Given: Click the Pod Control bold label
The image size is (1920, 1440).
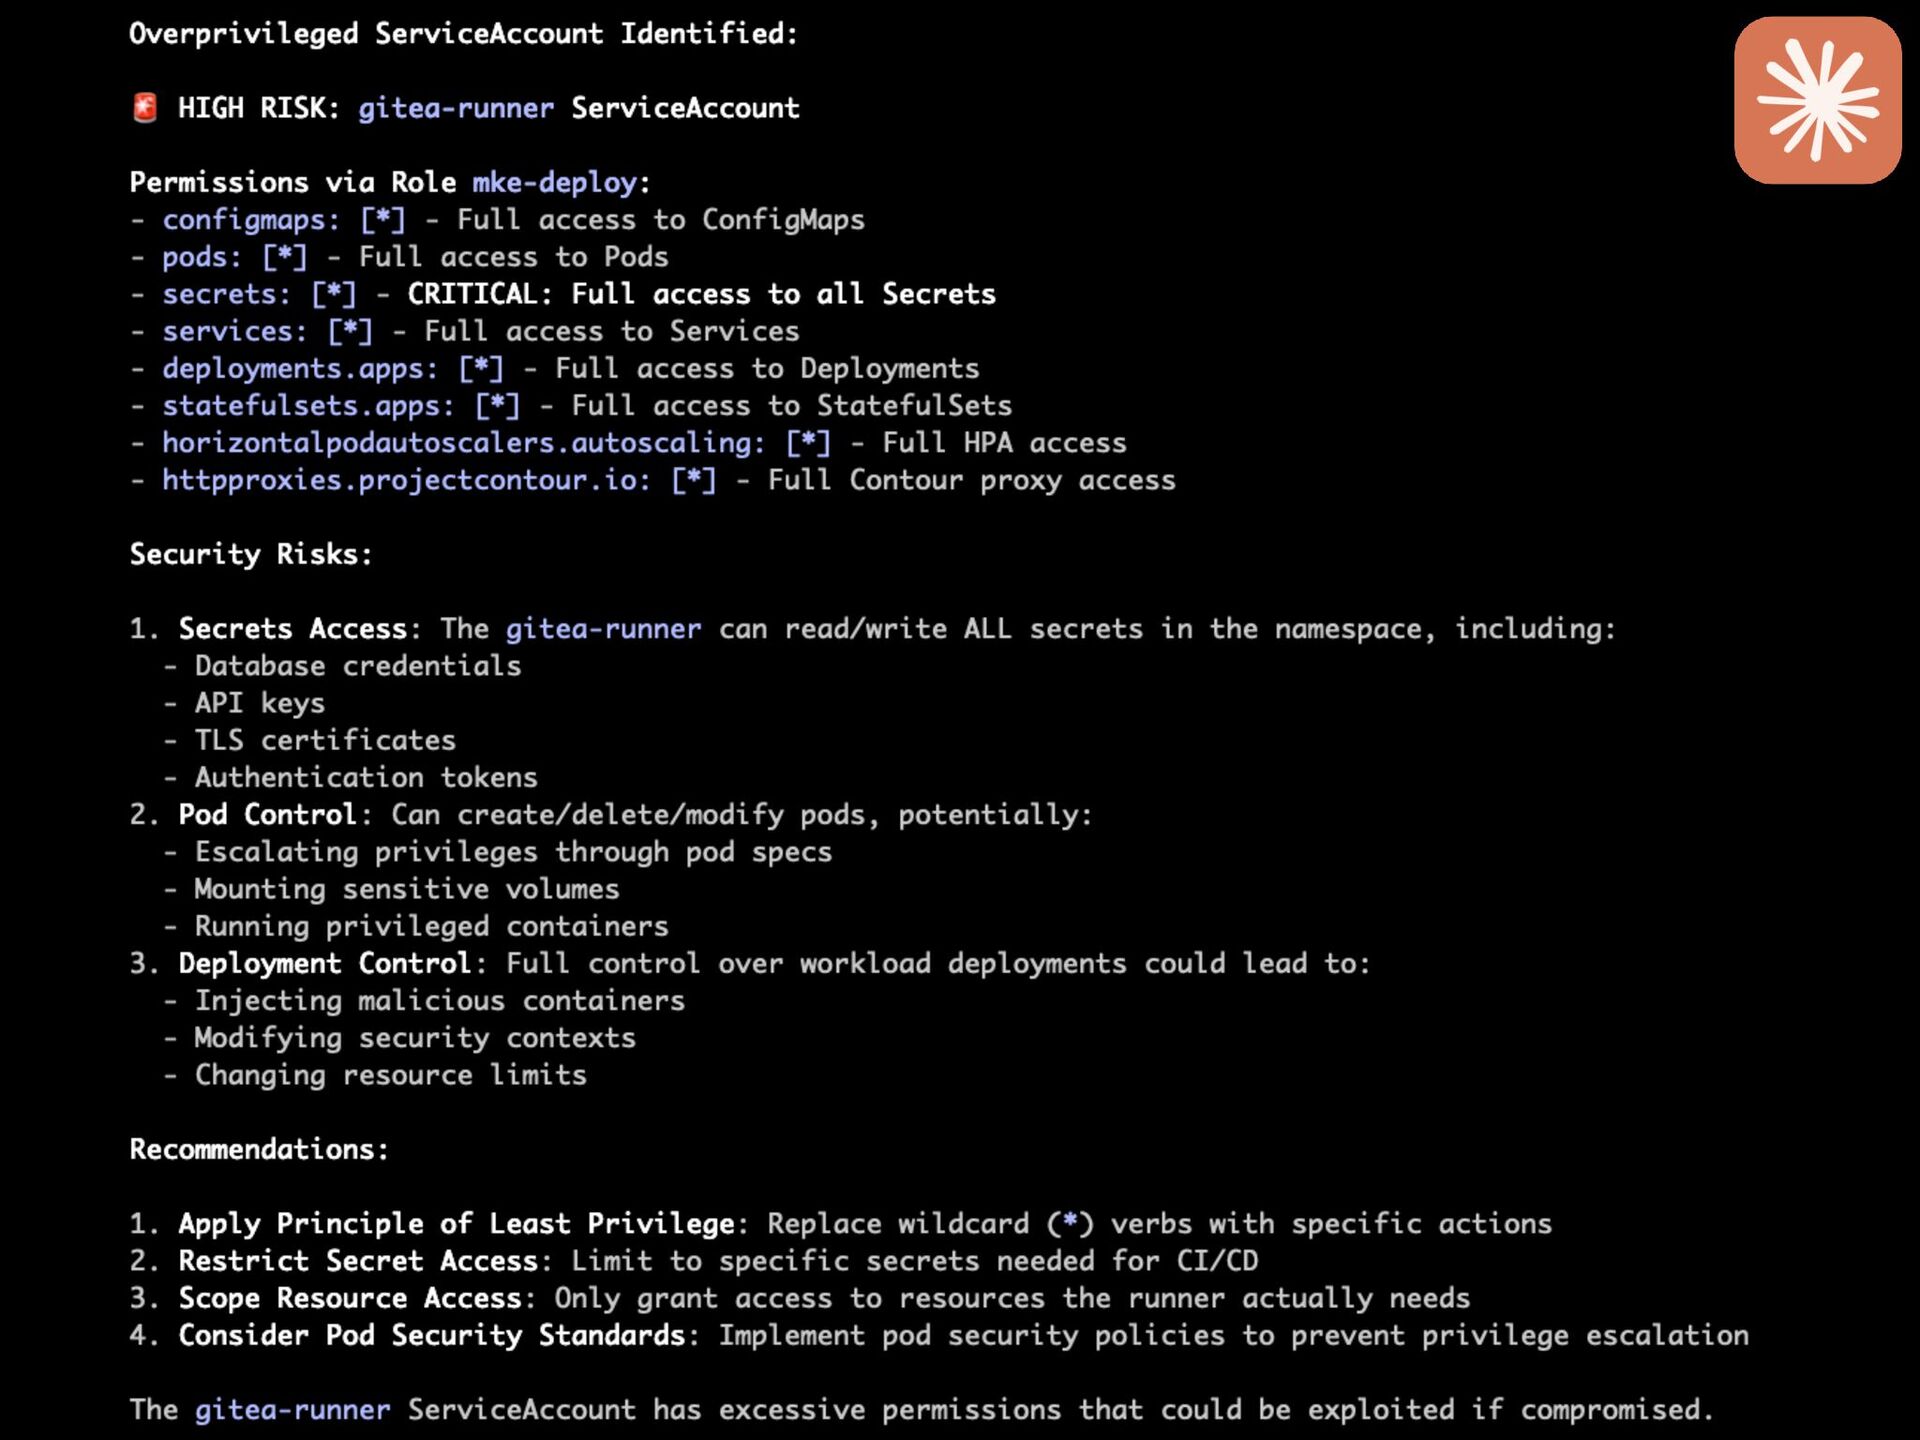Looking at the screenshot, I should (x=267, y=815).
